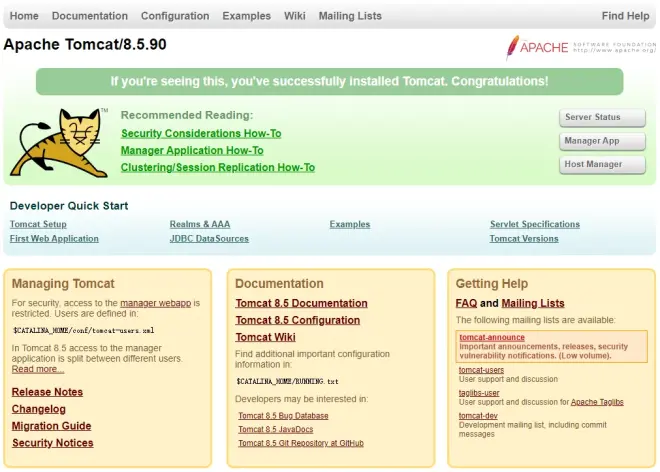Open Tomcat 8.5 Git Repository at GitHub
660x472 pixels.
point(301,443)
